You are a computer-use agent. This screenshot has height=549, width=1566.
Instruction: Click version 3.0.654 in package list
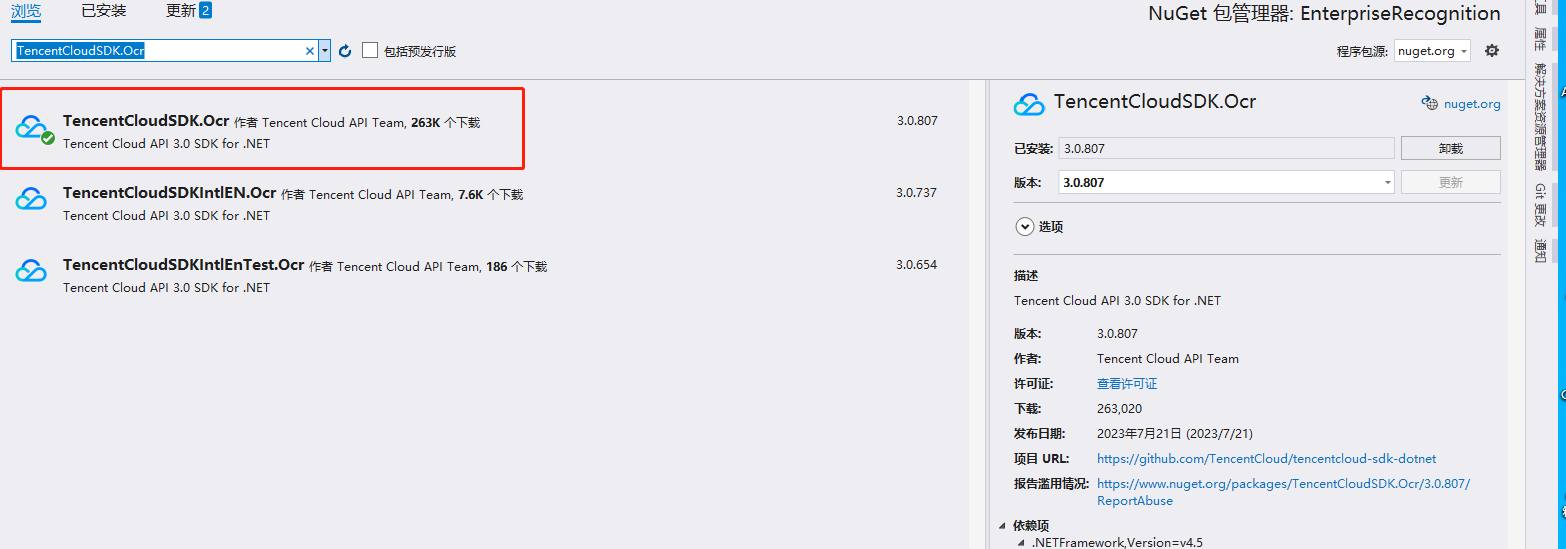click(916, 265)
